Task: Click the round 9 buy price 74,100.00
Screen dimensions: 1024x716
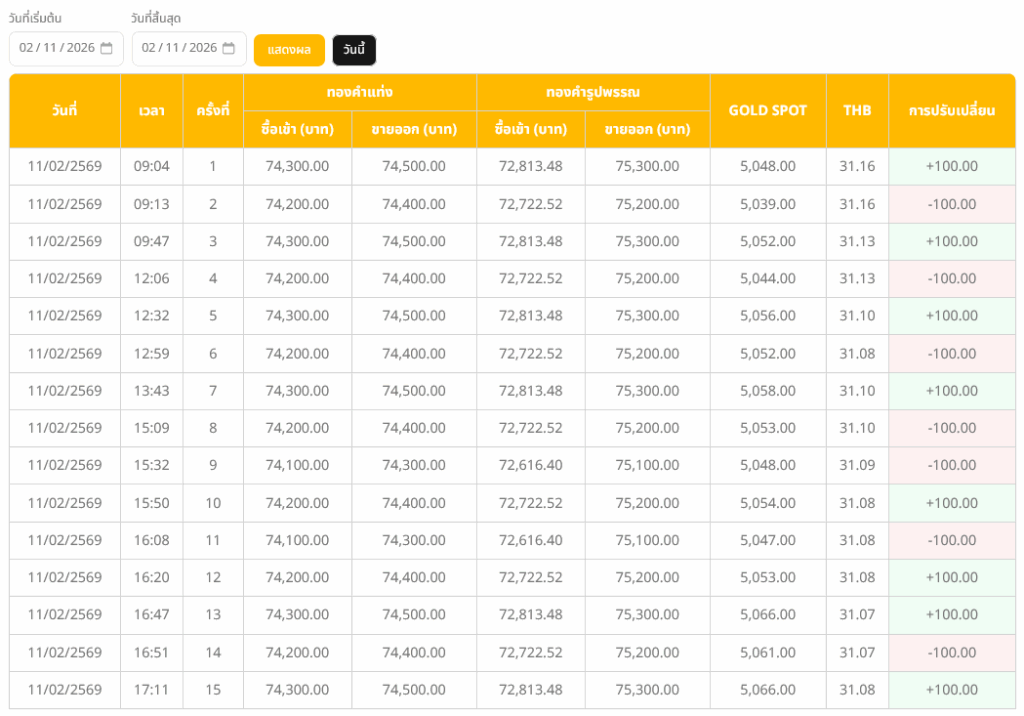Action: [x=297, y=465]
